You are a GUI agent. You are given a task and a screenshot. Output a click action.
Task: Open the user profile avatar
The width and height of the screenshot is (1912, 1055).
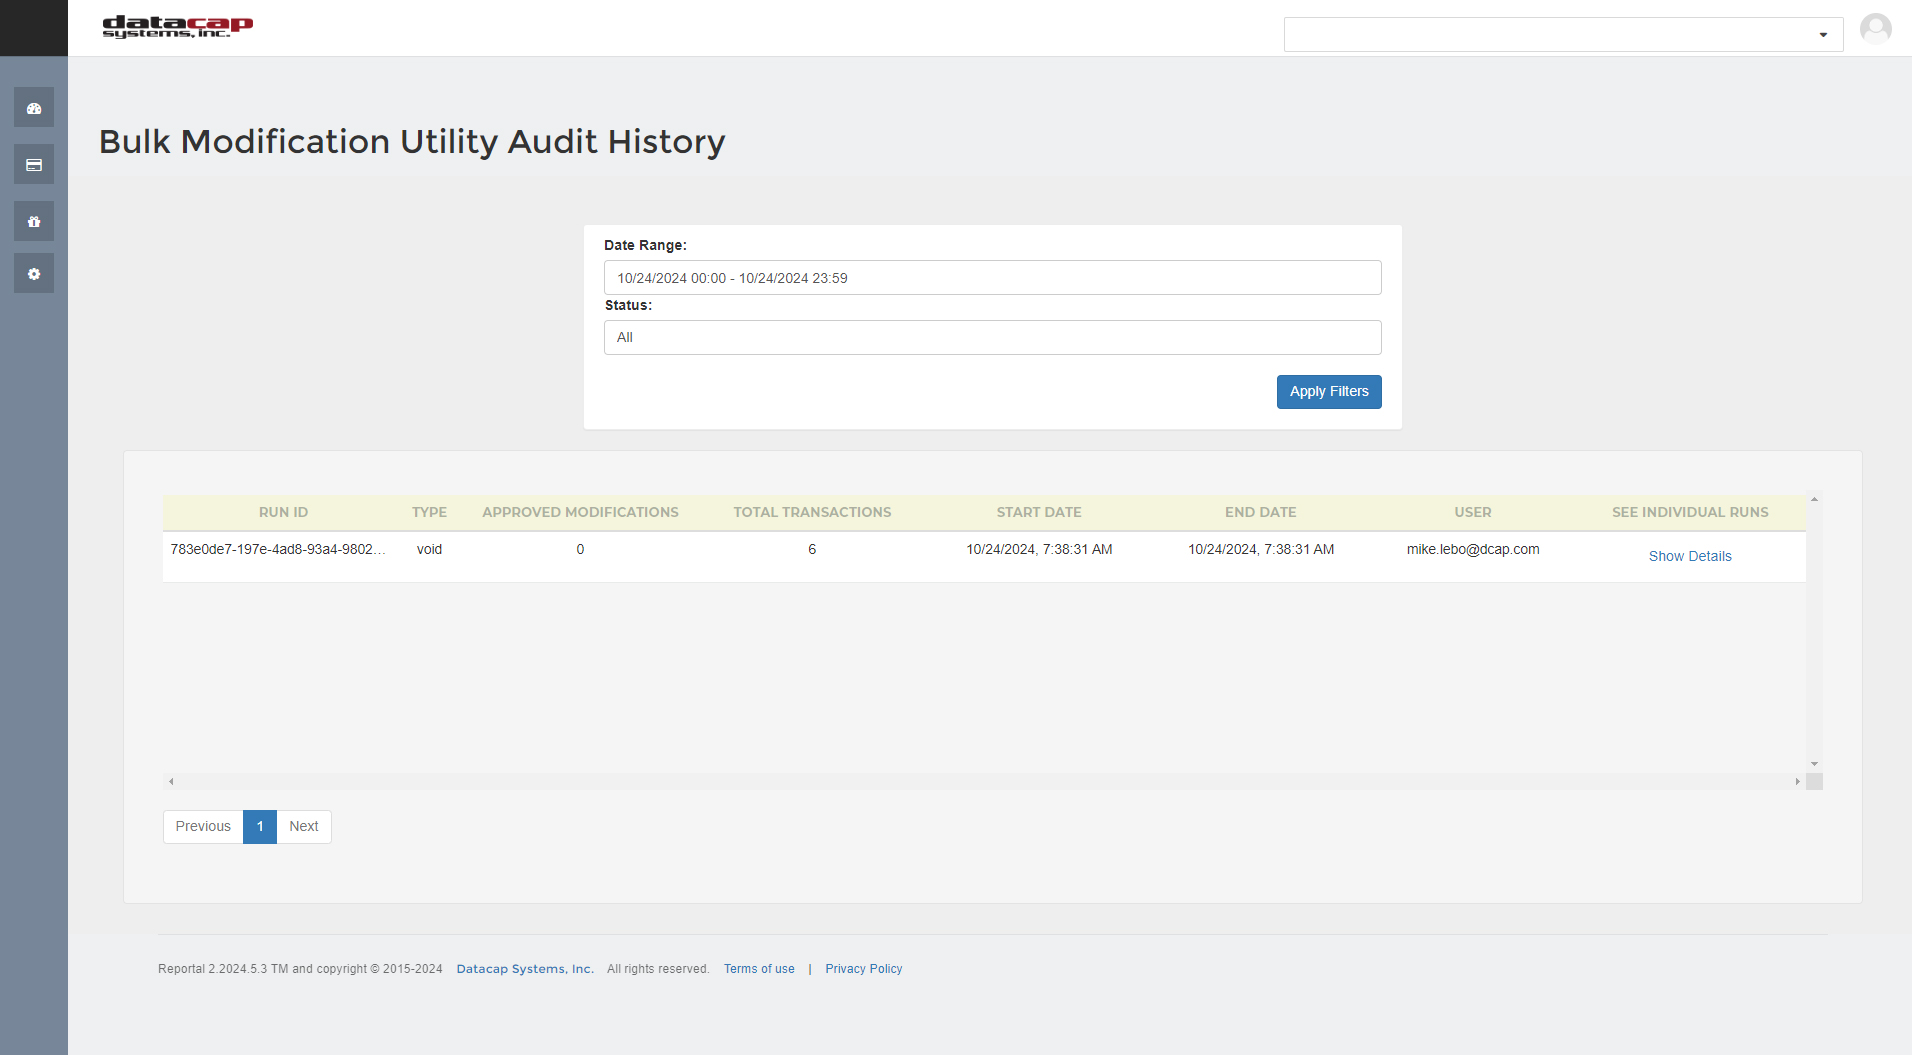pos(1875,28)
